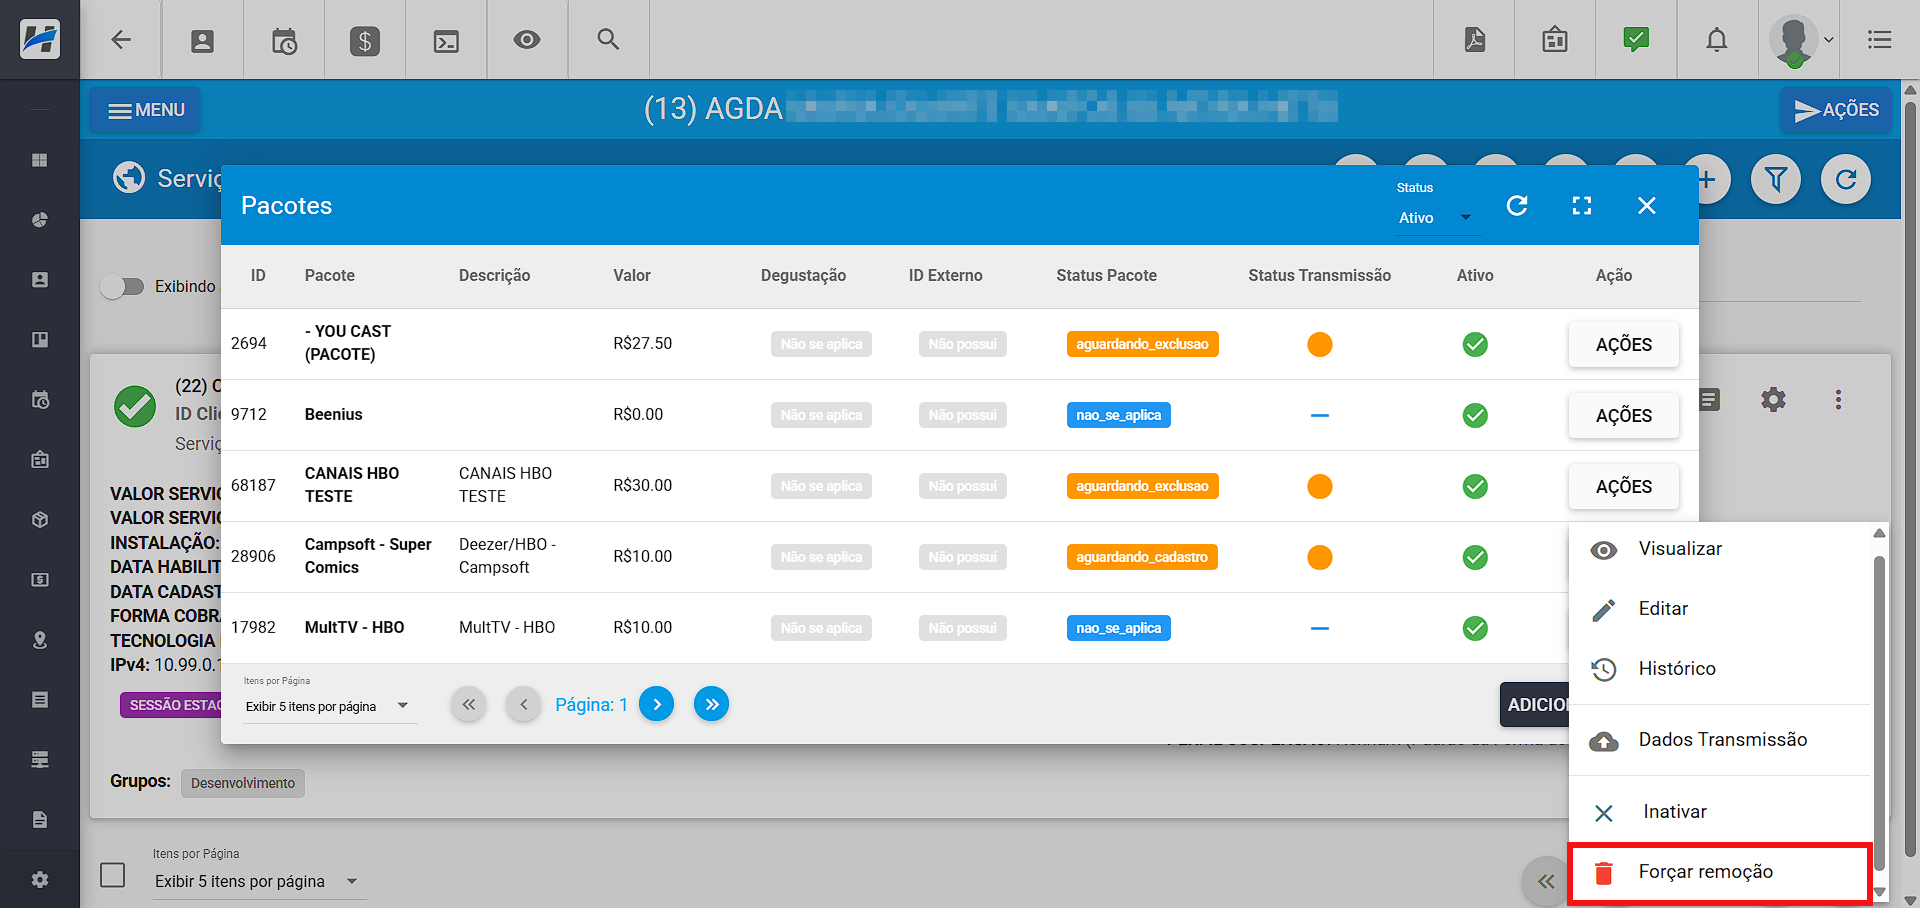Click the eye icon in top toolbar
Viewport: 1920px width, 908px height.
527,40
